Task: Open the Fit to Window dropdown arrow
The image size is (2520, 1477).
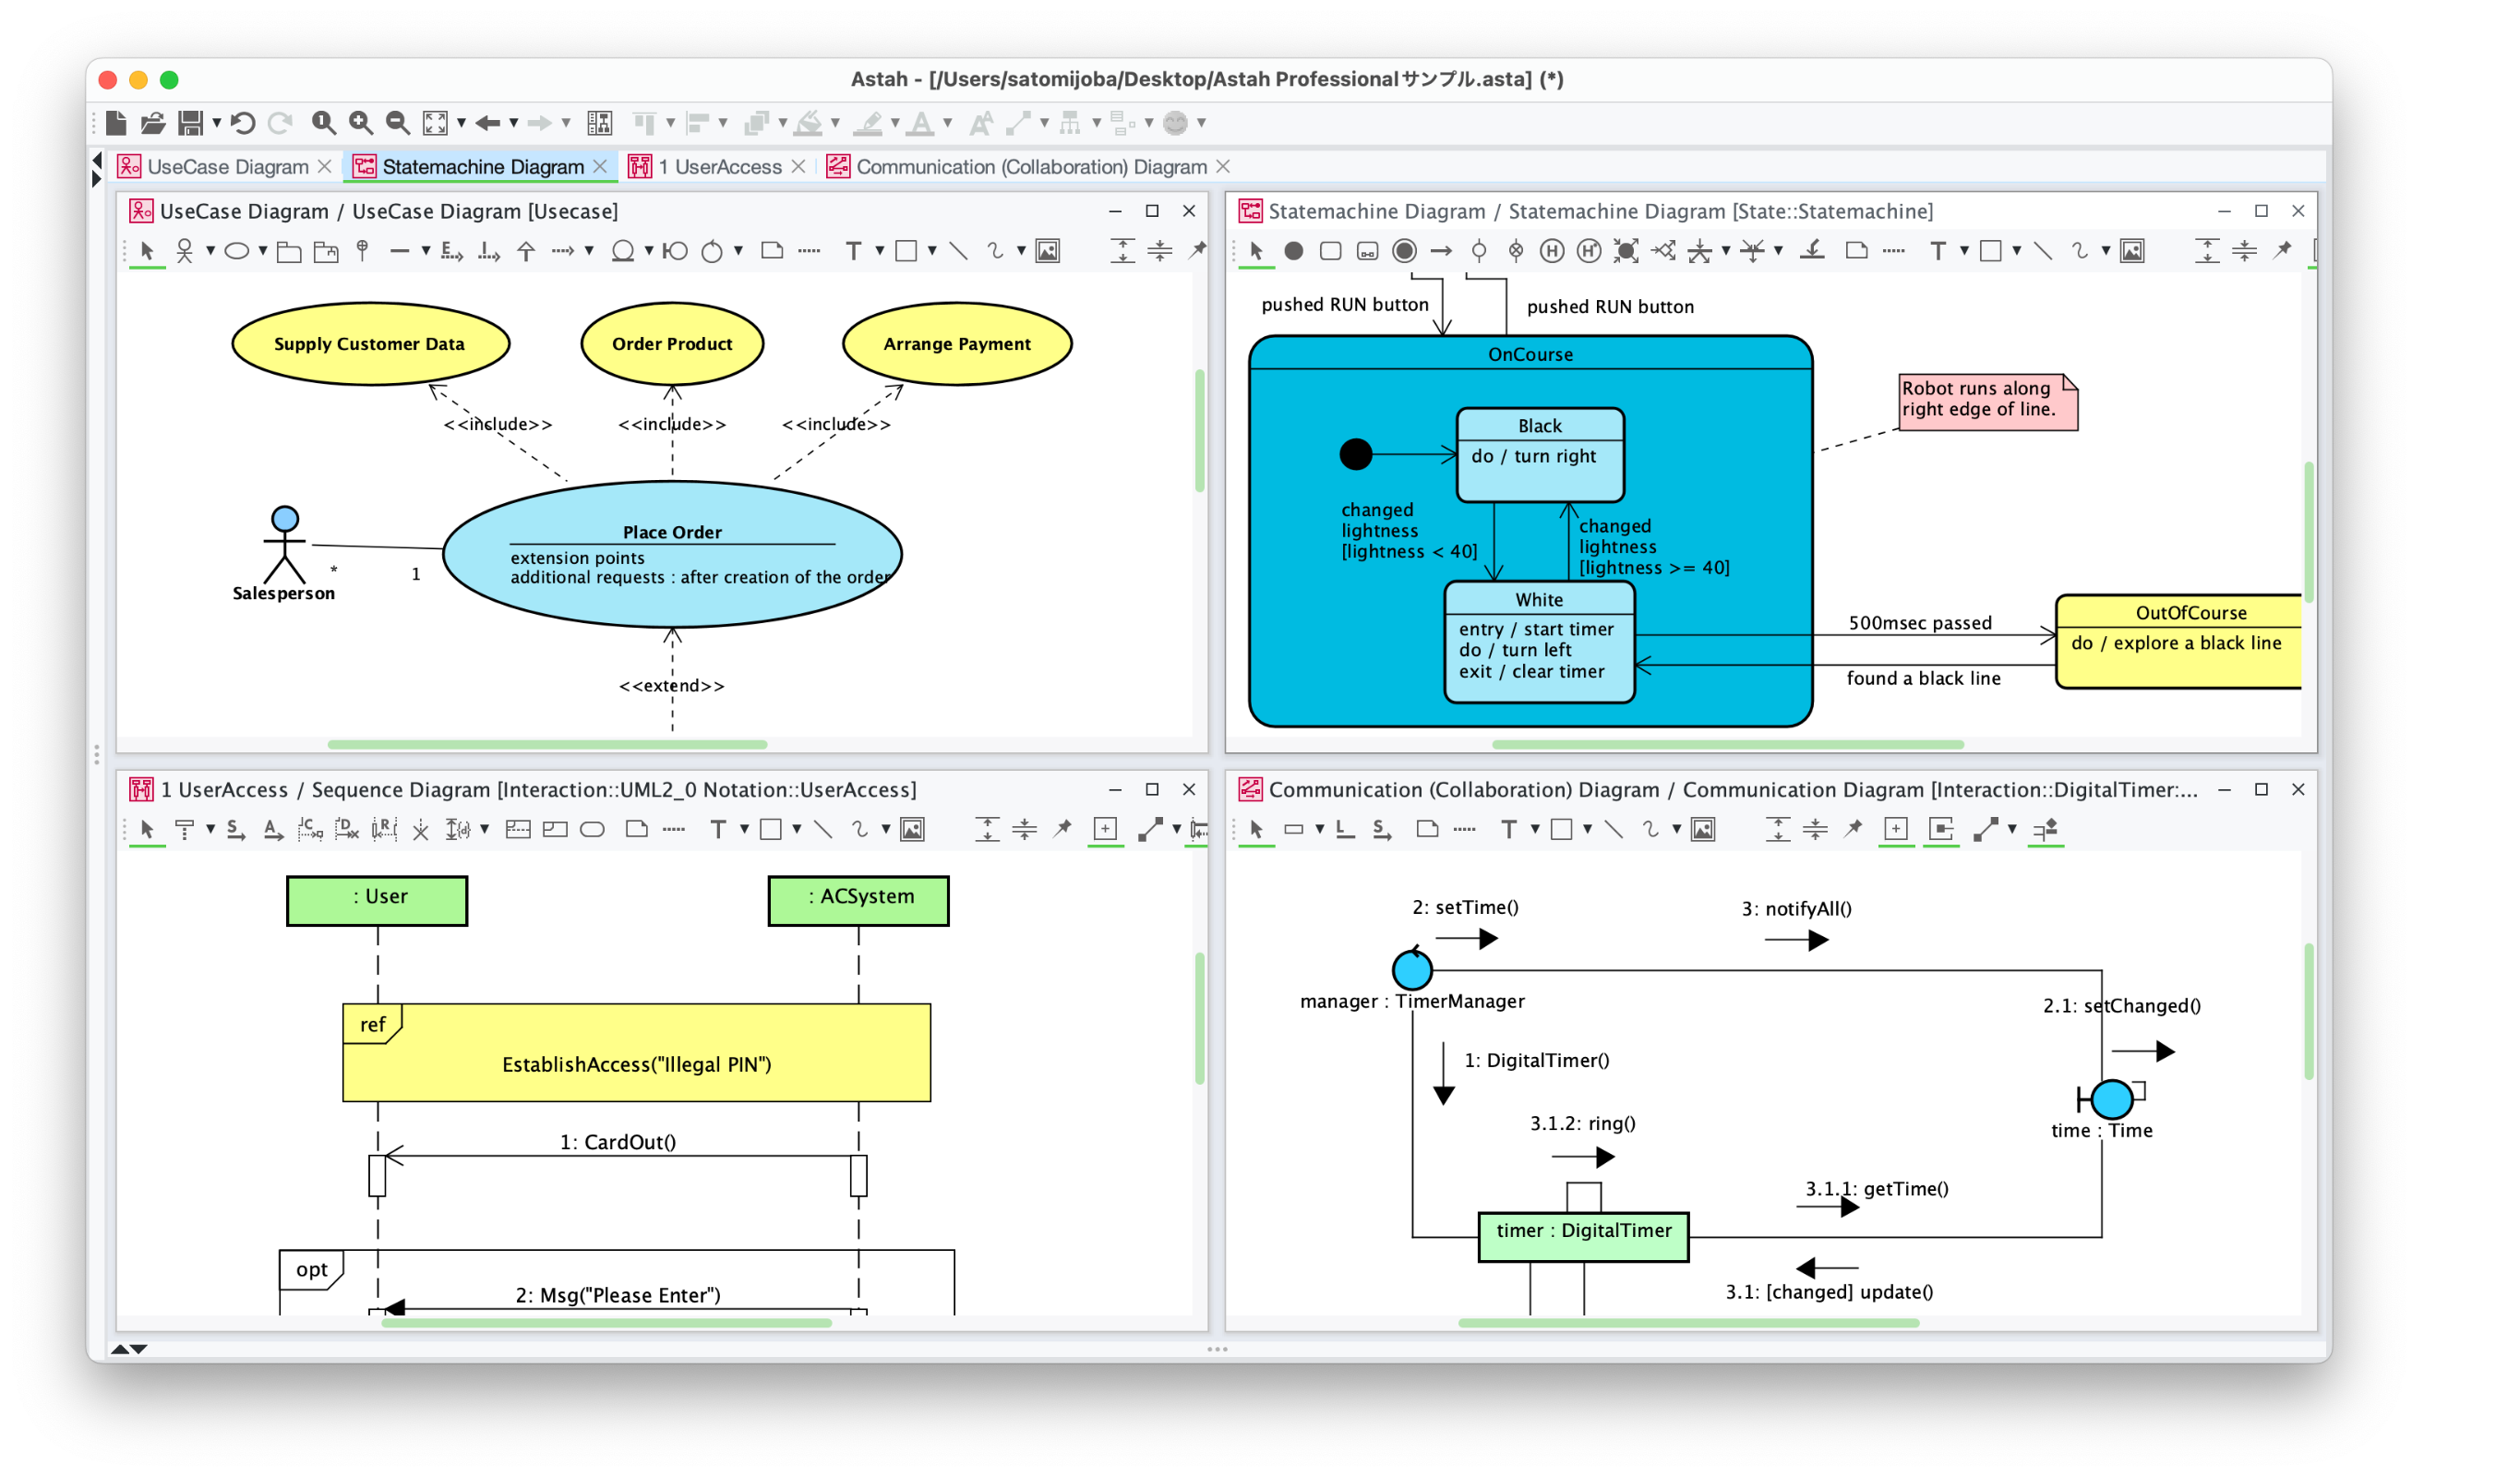Action: tap(461, 123)
